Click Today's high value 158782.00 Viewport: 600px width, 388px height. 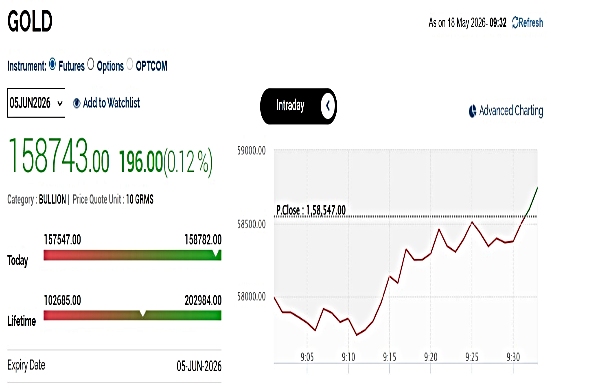(x=203, y=240)
